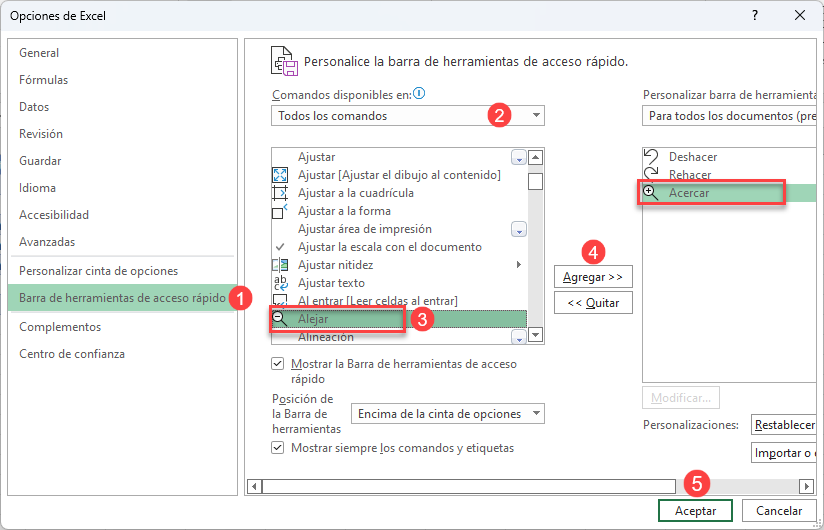824x530 pixels.
Task: Select the Revisión category
Action: 122,134
